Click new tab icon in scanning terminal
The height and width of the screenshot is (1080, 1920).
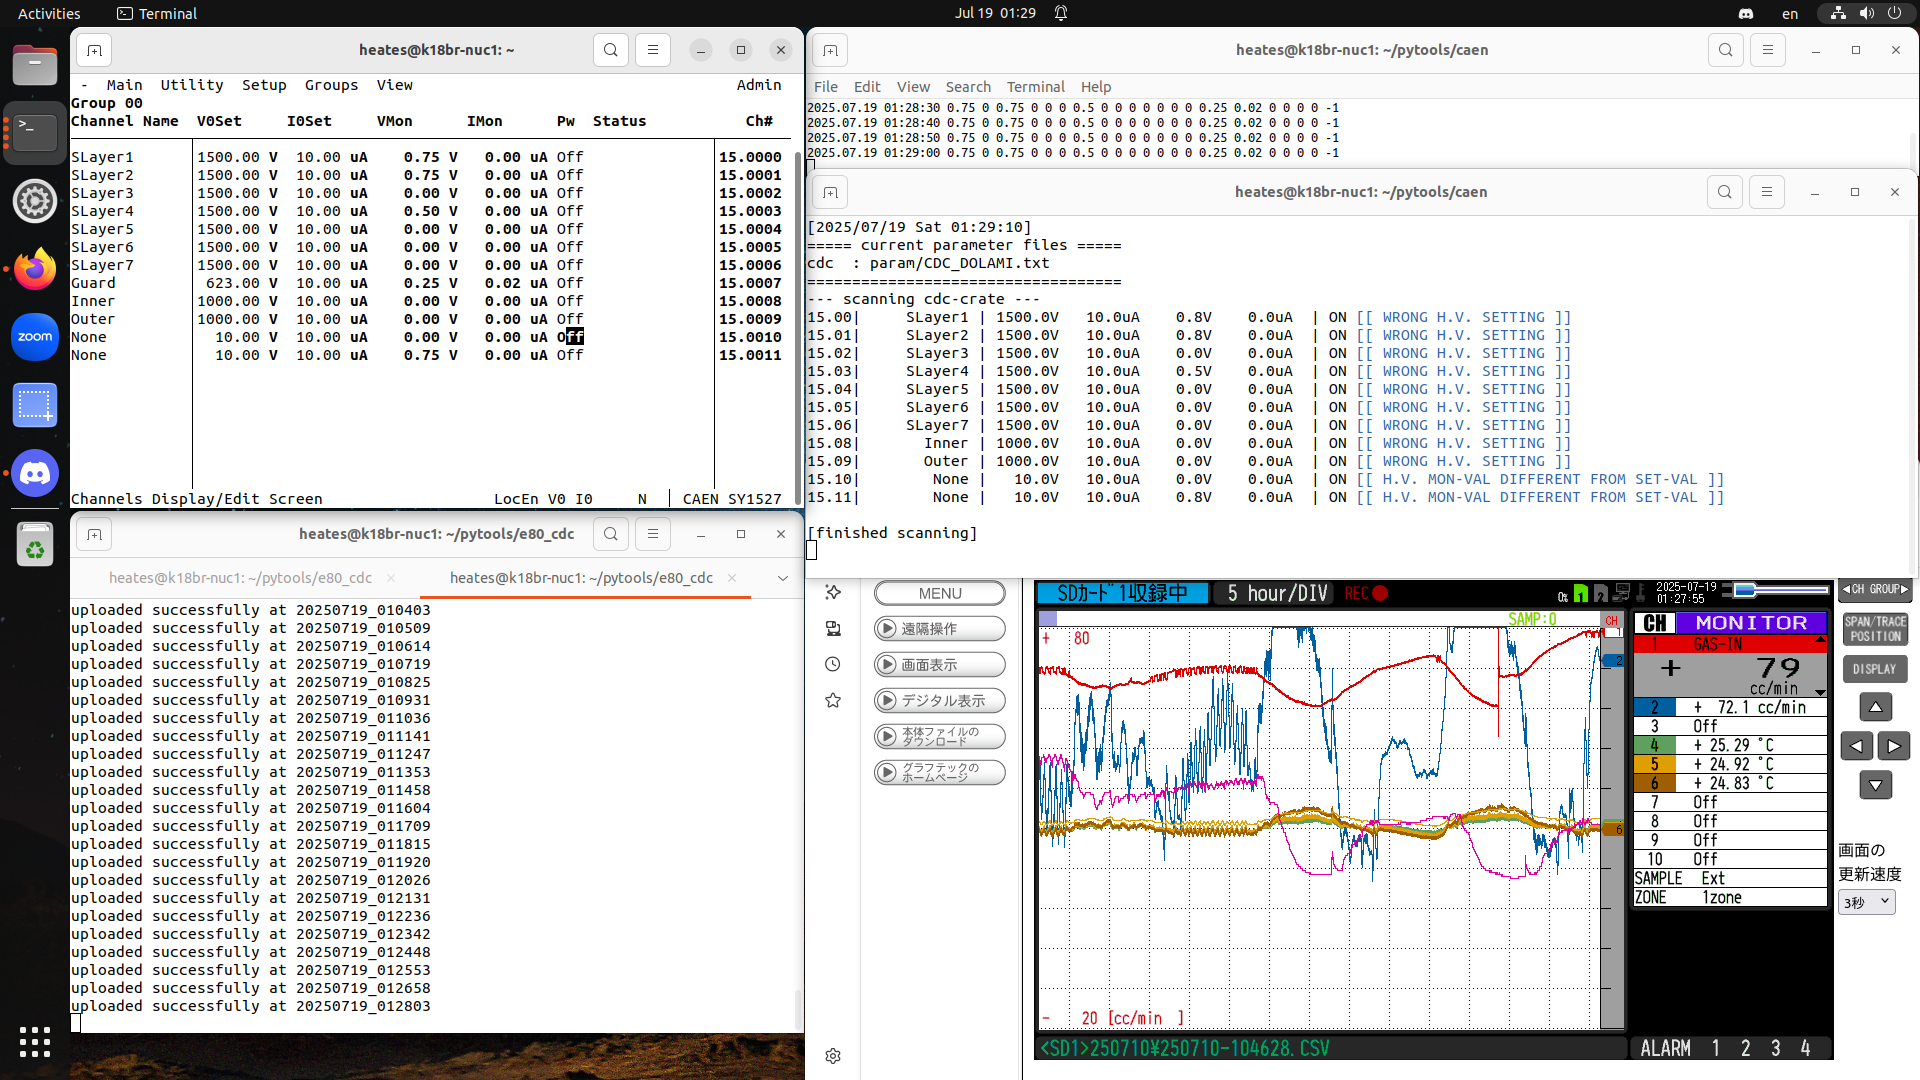tap(830, 192)
